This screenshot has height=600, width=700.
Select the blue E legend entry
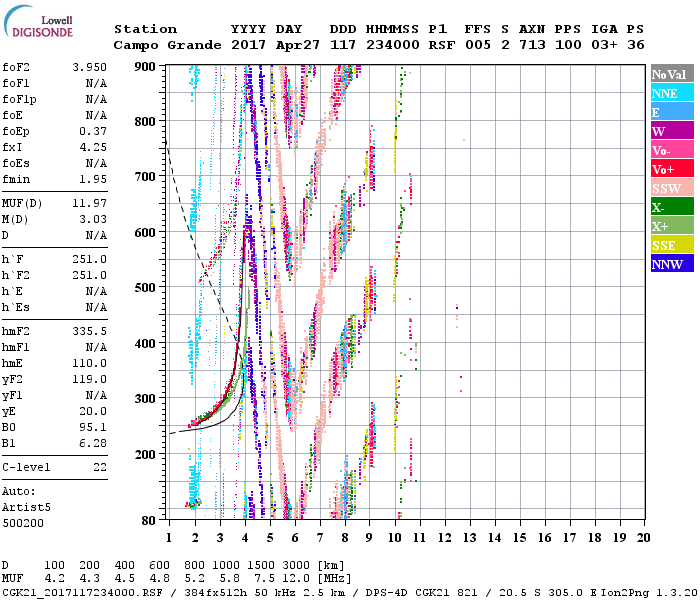coord(671,112)
